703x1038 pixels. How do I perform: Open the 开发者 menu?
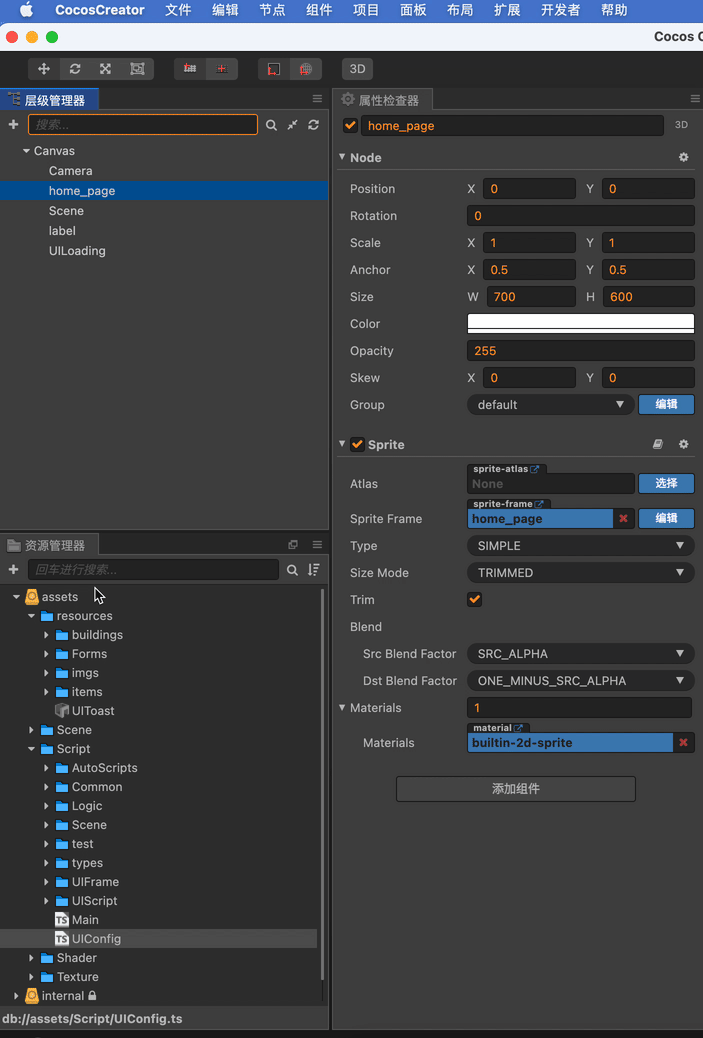tap(561, 10)
